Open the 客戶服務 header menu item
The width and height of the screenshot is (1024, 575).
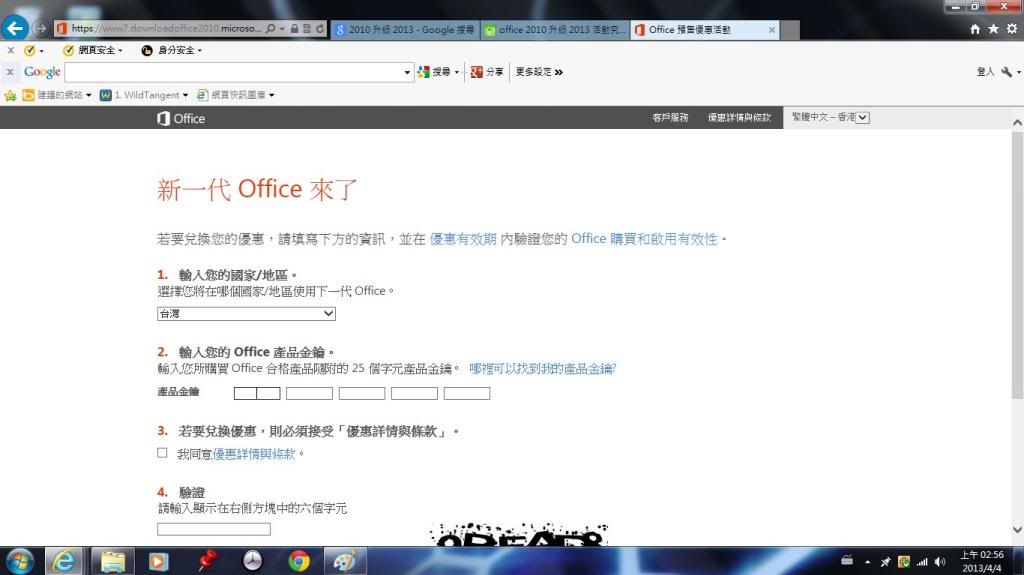[x=670, y=118]
